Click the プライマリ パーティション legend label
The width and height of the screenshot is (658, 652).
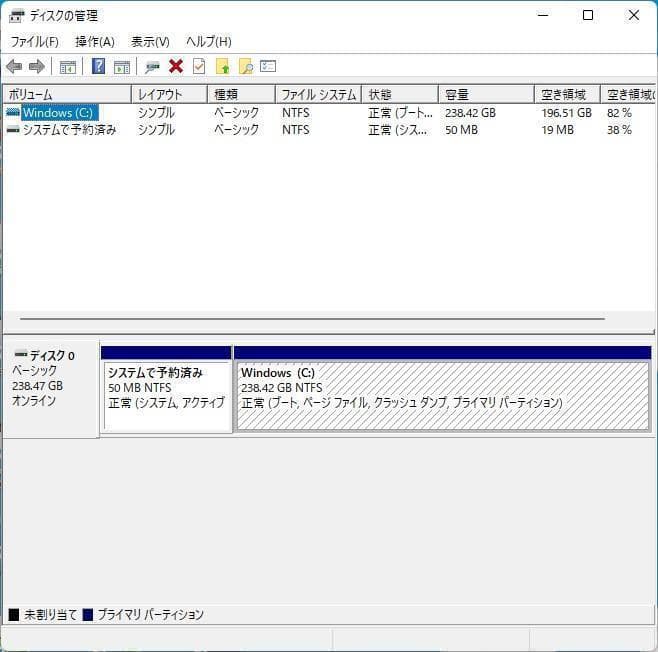(x=151, y=615)
